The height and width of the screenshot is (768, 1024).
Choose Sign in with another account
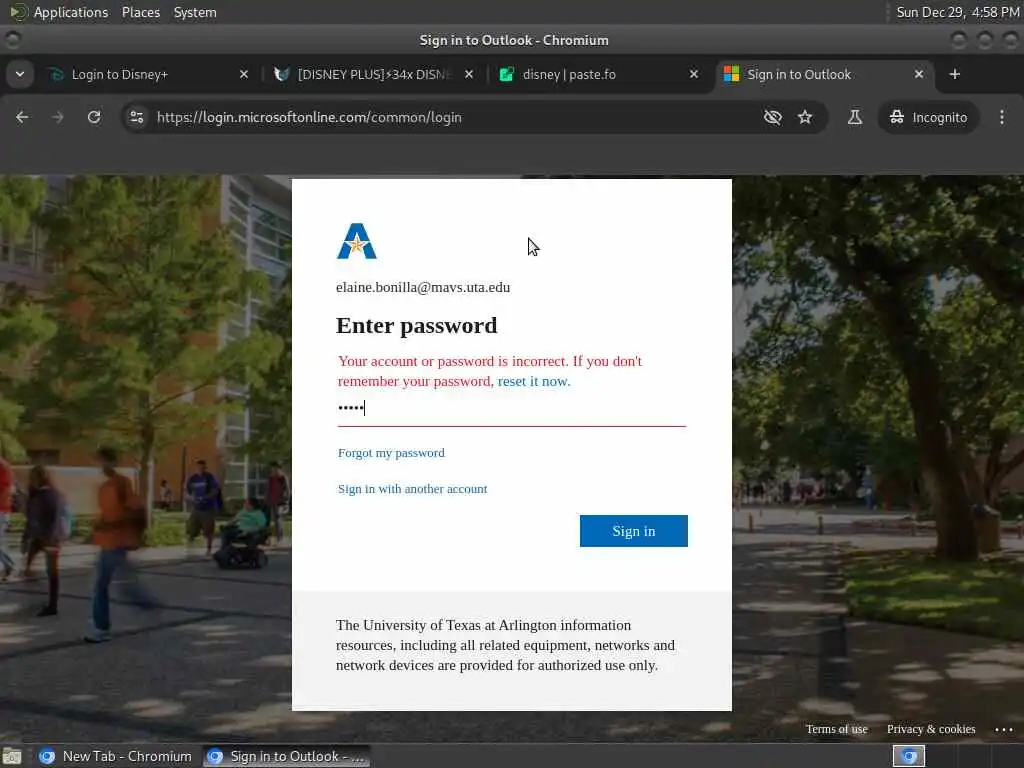tap(412, 488)
